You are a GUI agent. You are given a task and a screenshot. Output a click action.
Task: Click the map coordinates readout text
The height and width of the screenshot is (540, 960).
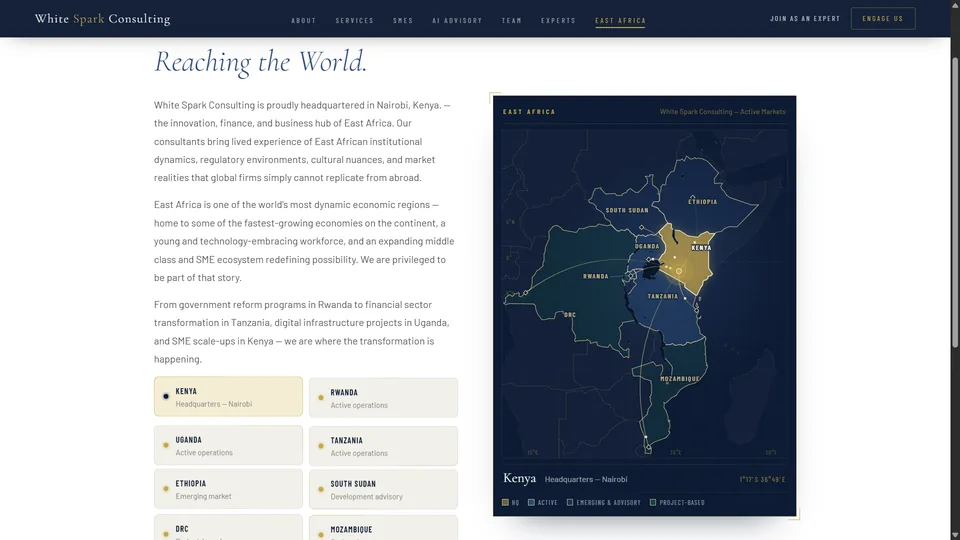point(762,479)
